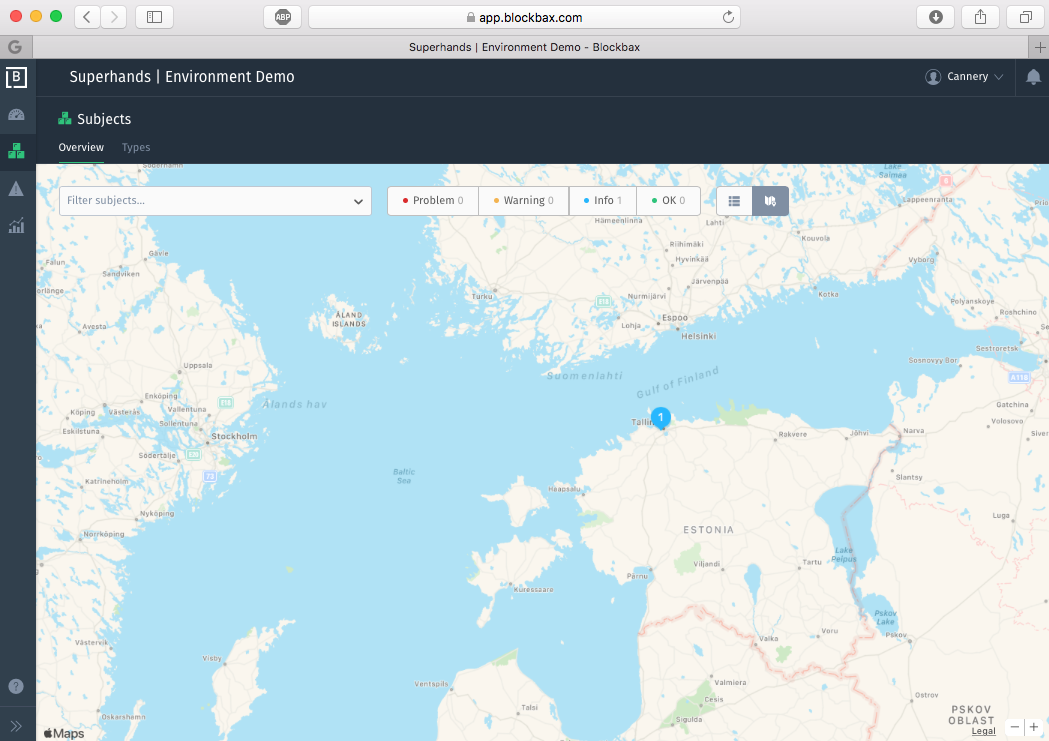Expand the Filter subjects dropdown arrow
Image resolution: width=1049 pixels, height=741 pixels.
359,201
